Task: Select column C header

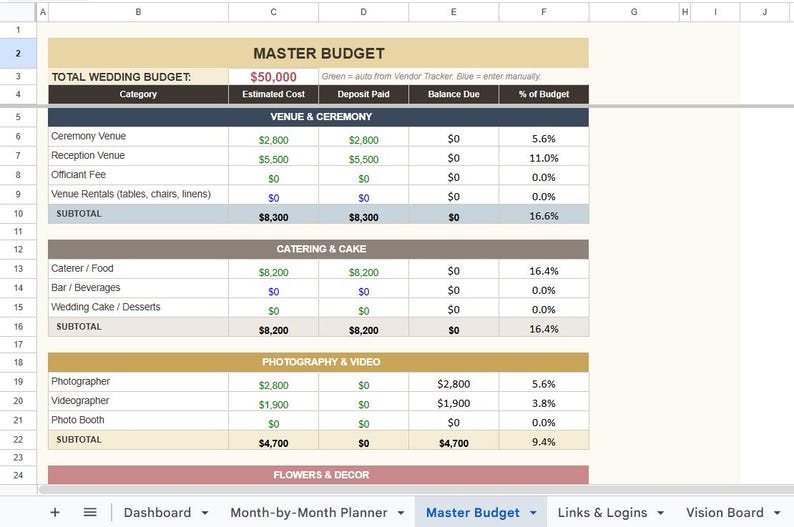Action: pyautogui.click(x=273, y=12)
